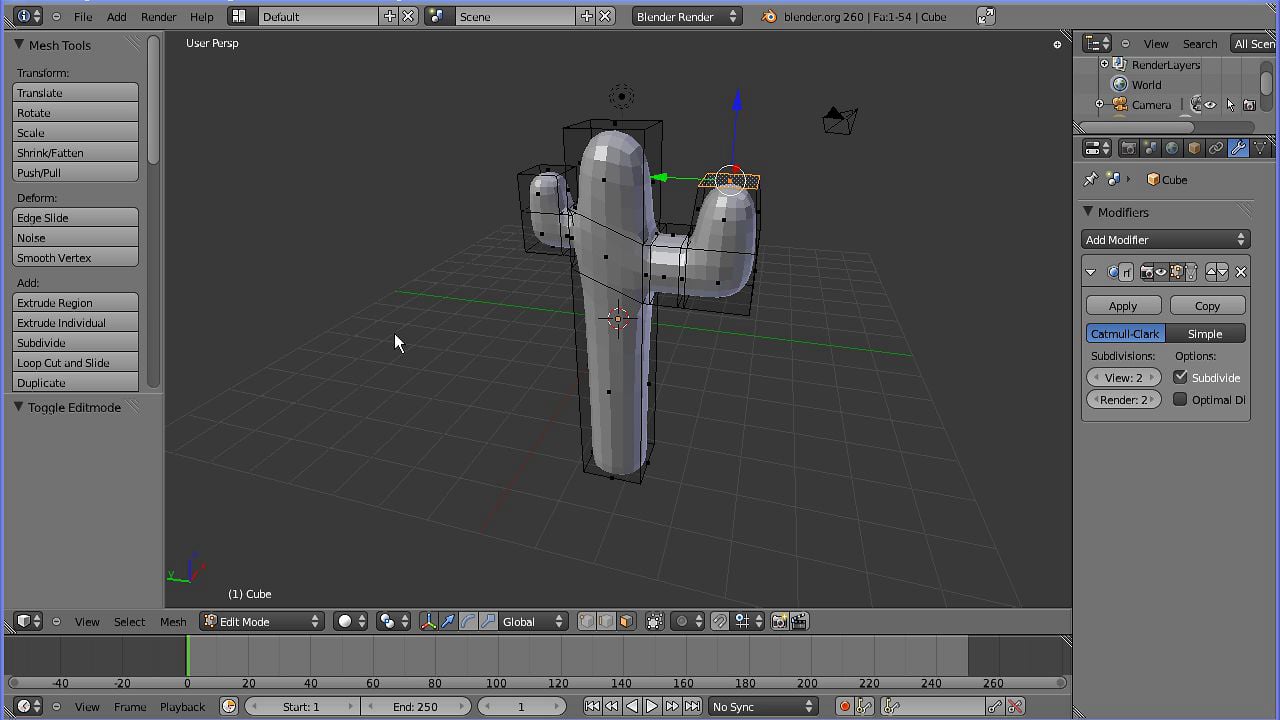
Task: Open the Add Modifier dropdown
Action: 1166,240
